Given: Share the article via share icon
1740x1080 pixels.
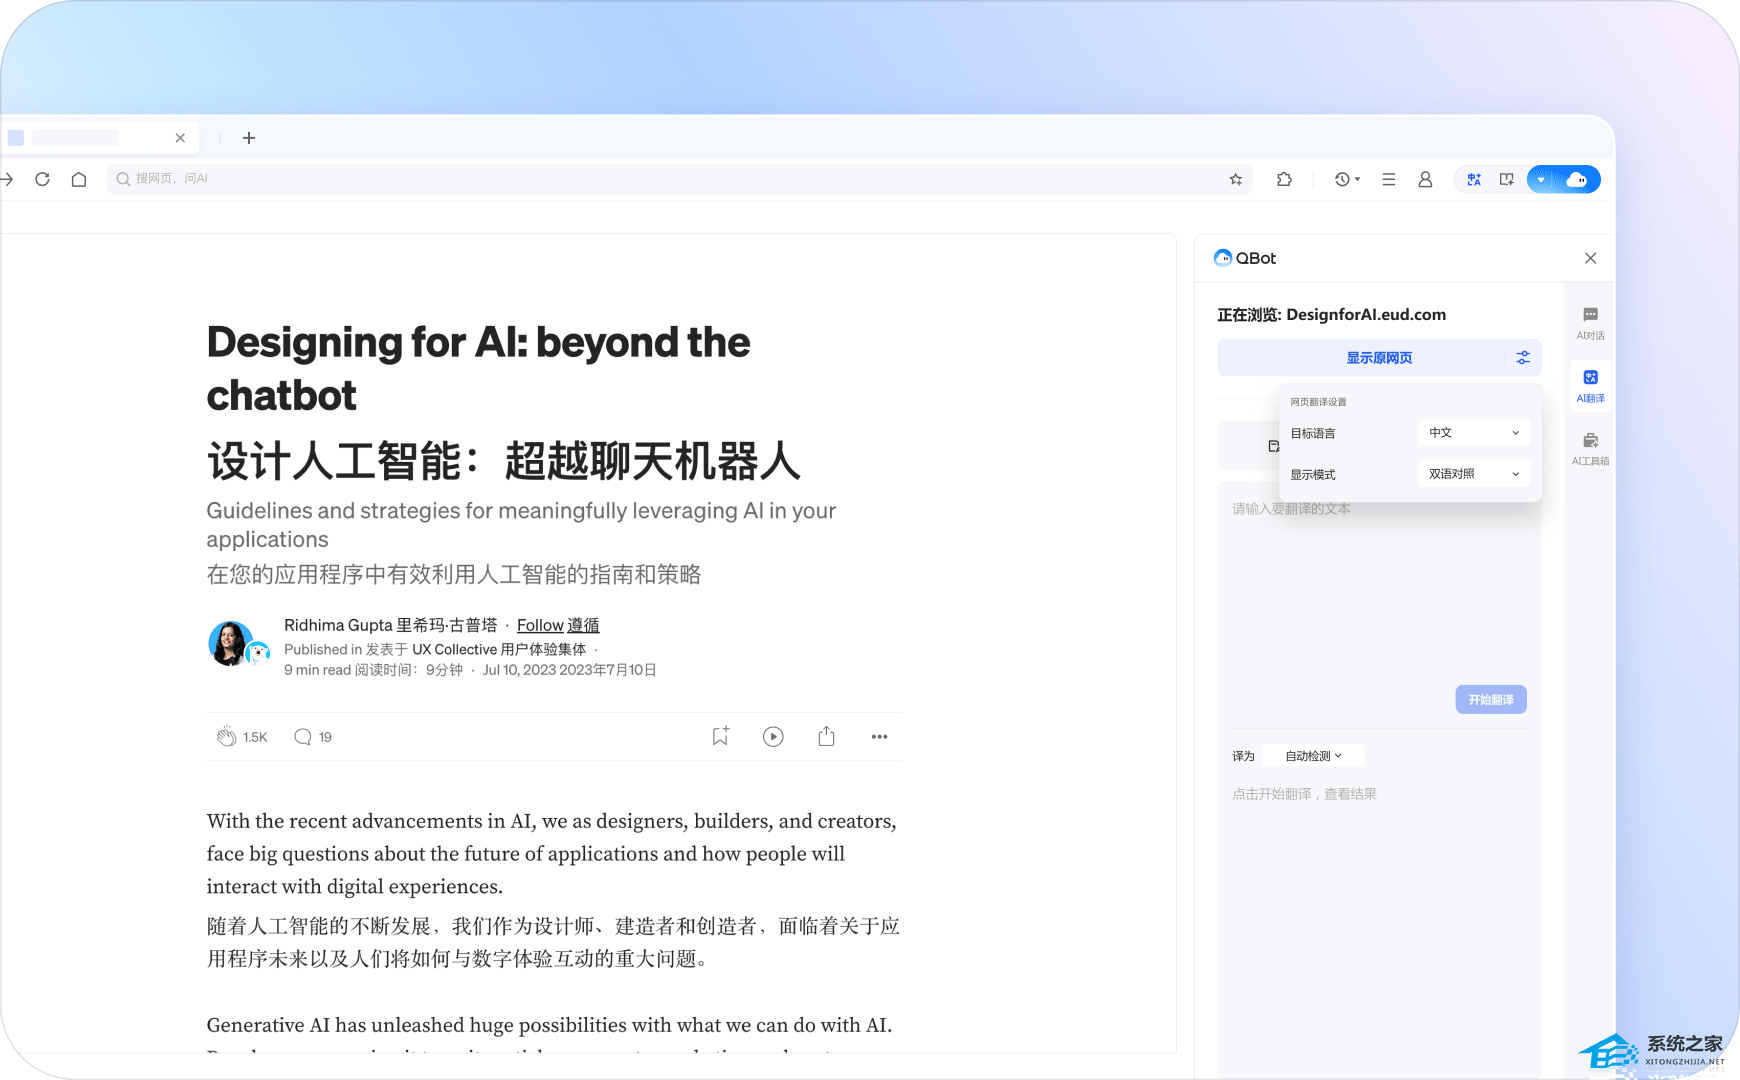Looking at the screenshot, I should click(x=826, y=737).
